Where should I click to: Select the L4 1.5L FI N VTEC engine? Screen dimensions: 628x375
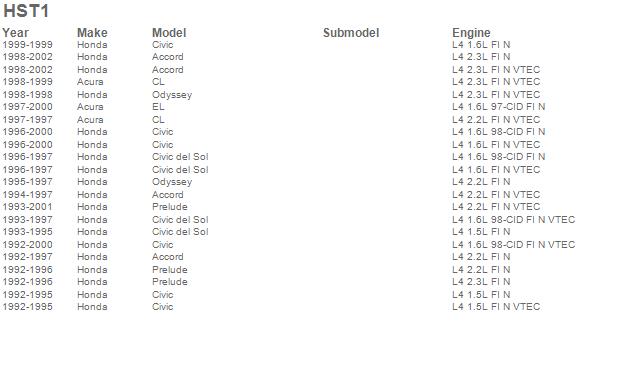(496, 307)
